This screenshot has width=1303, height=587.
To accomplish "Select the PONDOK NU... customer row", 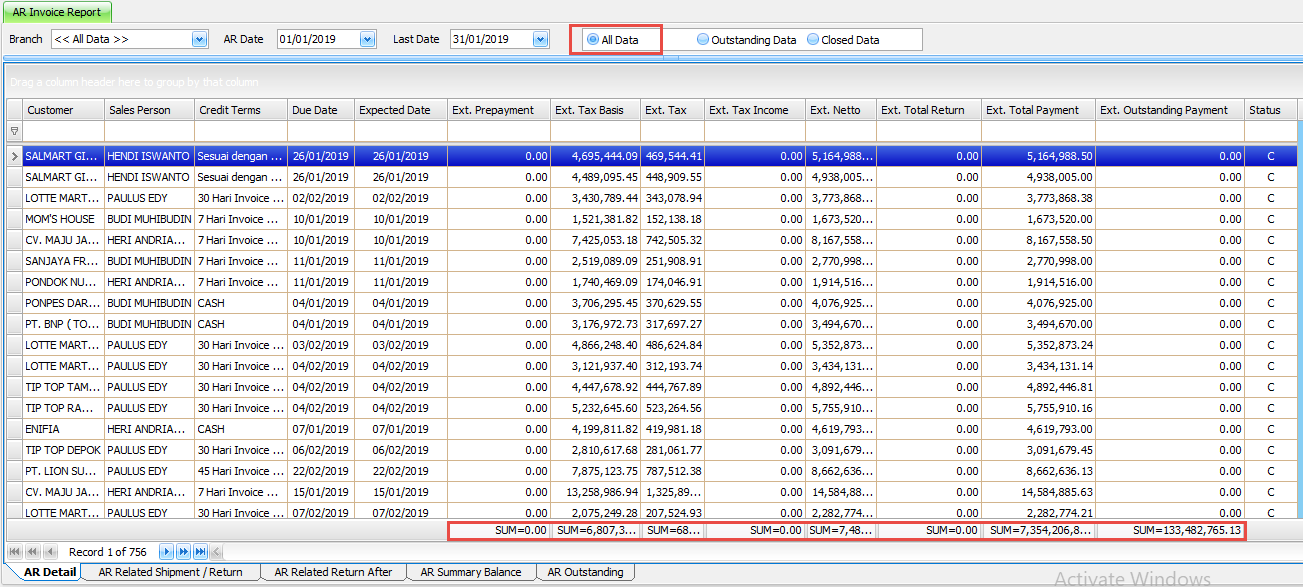I will pyautogui.click(x=652, y=282).
